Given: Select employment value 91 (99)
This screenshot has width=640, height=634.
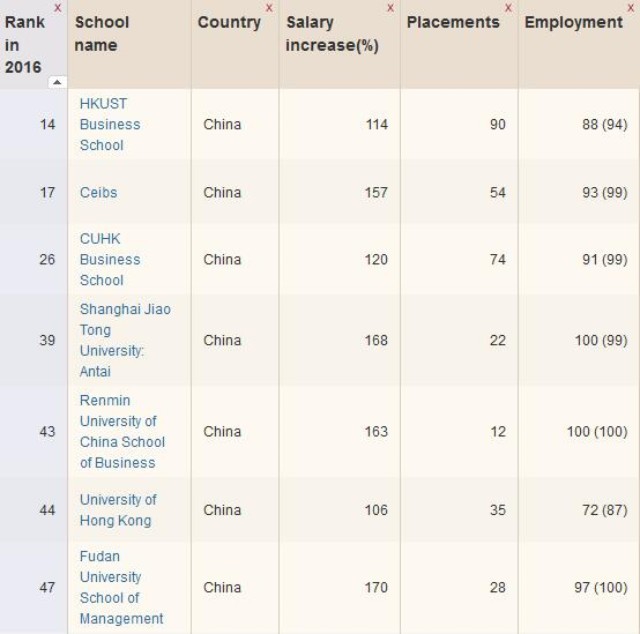Looking at the screenshot, I should (605, 259).
